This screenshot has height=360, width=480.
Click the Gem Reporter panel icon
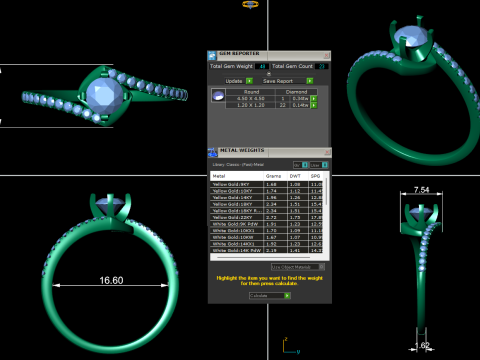pos(212,55)
